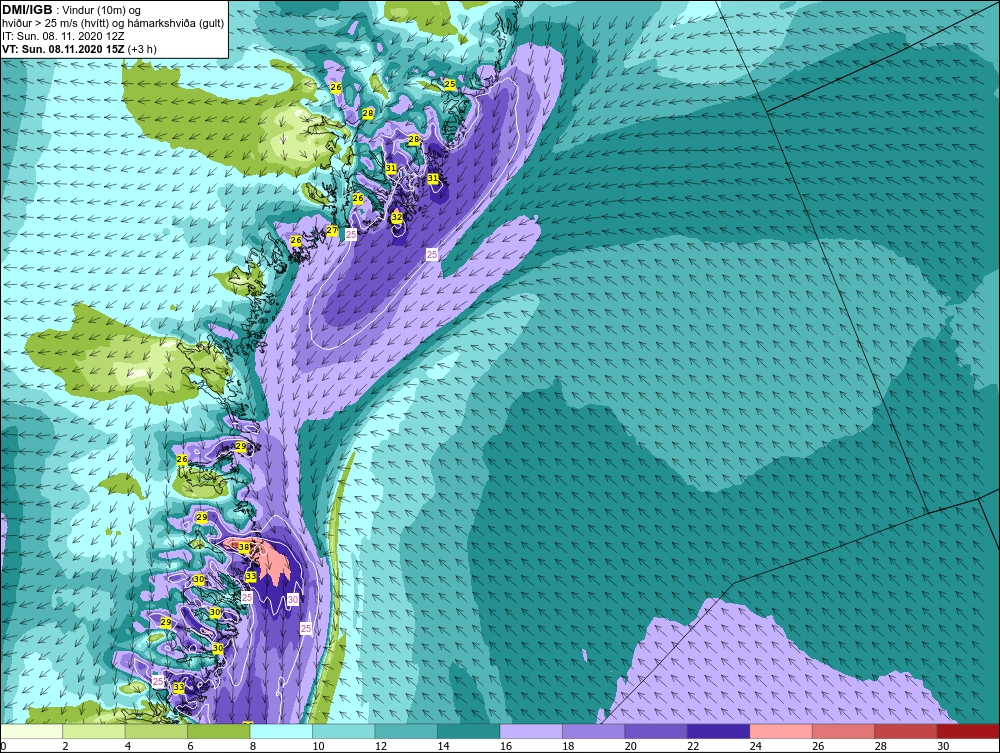Click the yellow max gust label "27"
Screen dimensions: 1000x753
(x=332, y=230)
